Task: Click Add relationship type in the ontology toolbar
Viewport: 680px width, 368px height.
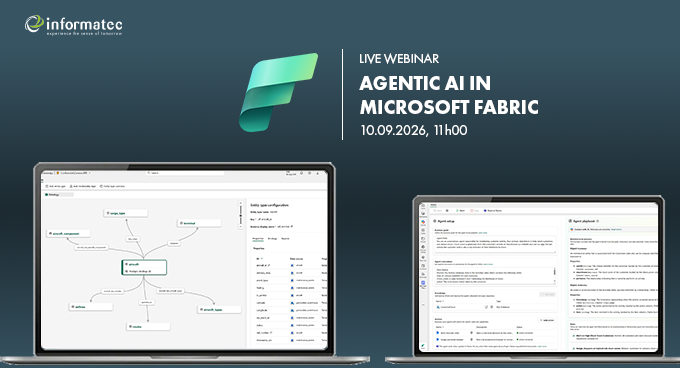Action: point(83,186)
